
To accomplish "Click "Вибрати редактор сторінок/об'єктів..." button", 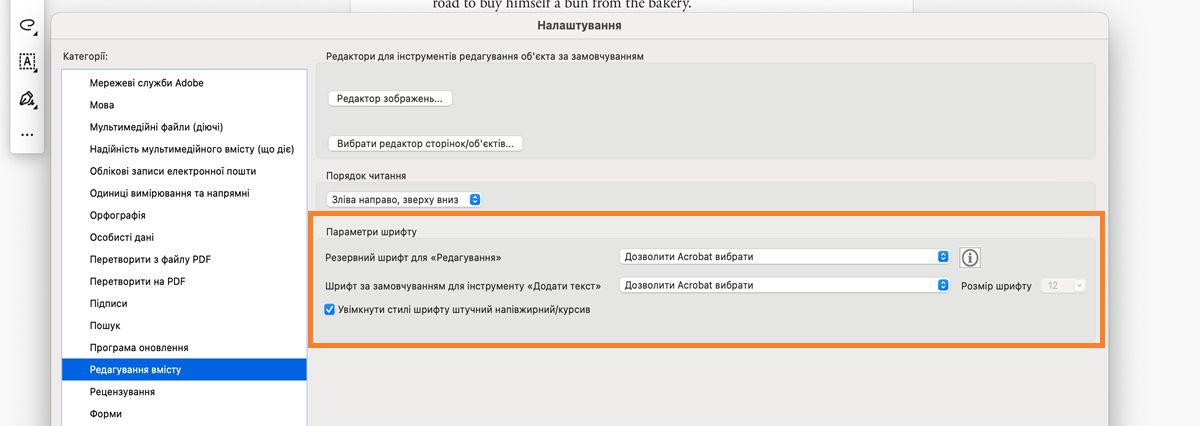I will click(426, 144).
